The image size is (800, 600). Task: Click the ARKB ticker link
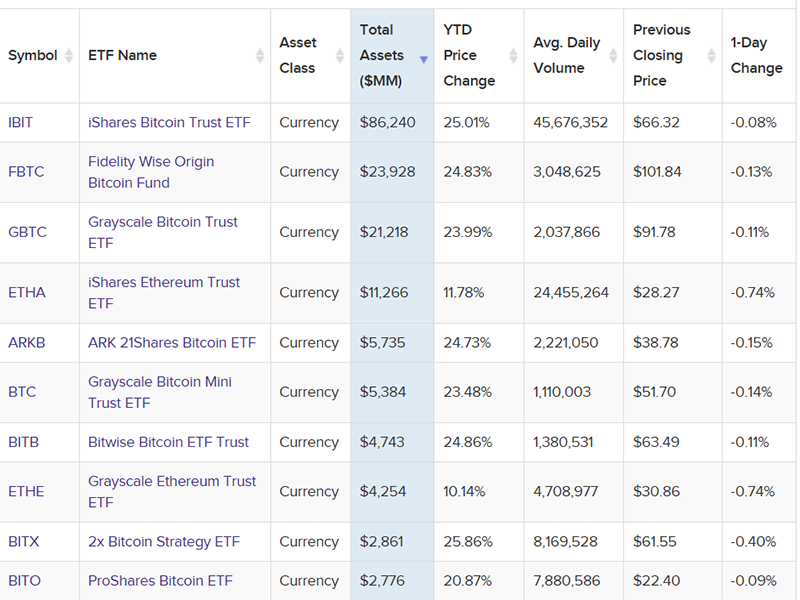[27, 342]
